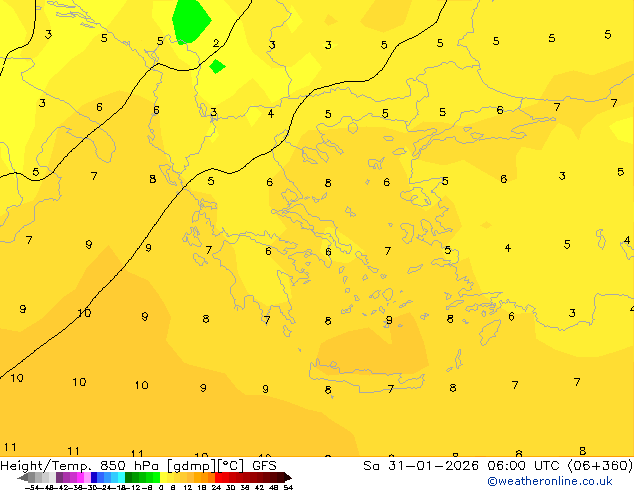Click the "850 hPa" pressure level label

[x=129, y=466]
